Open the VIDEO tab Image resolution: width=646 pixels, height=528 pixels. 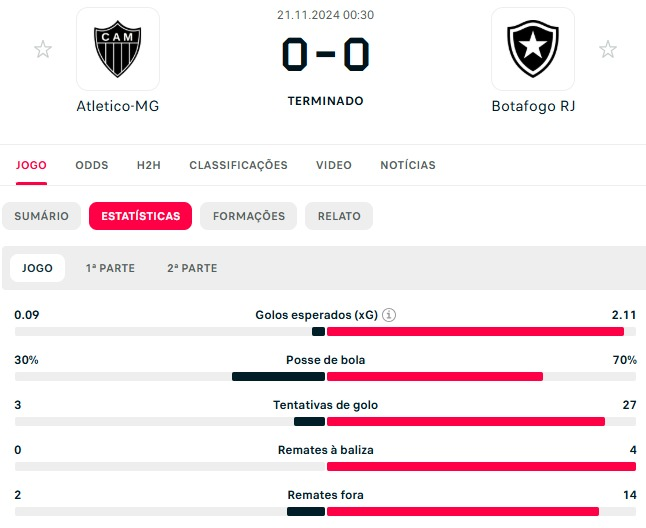334,165
